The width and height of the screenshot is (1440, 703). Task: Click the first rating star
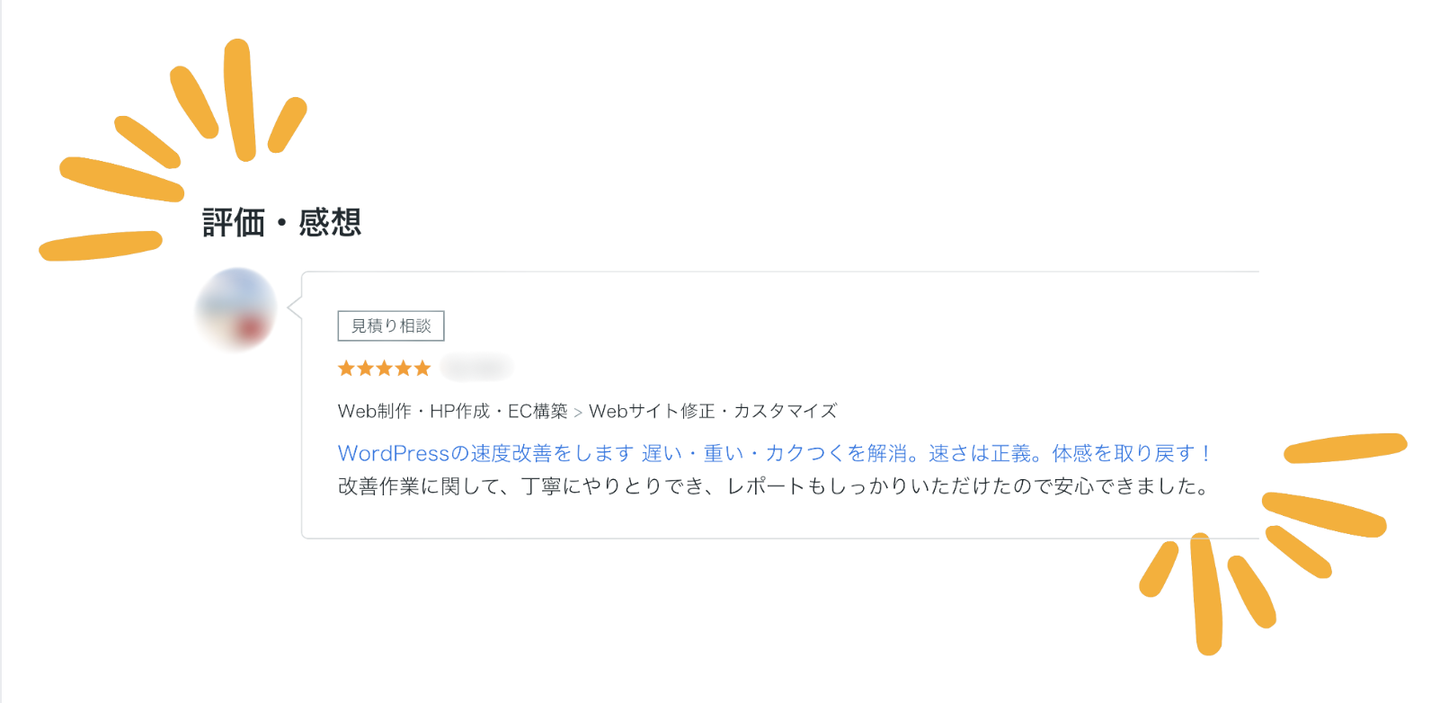(347, 369)
